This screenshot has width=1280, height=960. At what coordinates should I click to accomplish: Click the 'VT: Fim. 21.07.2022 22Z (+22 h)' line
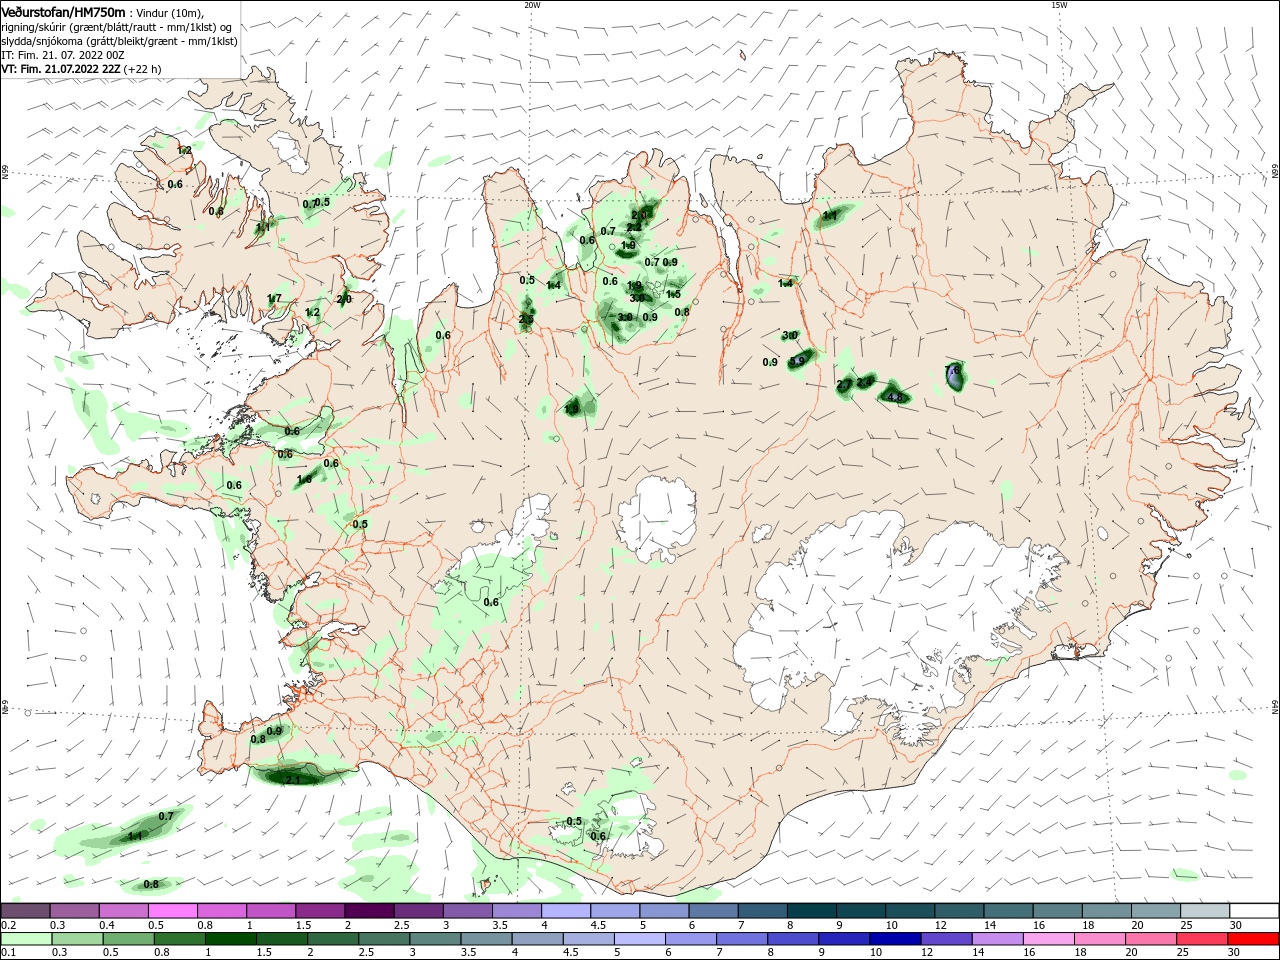(81, 69)
